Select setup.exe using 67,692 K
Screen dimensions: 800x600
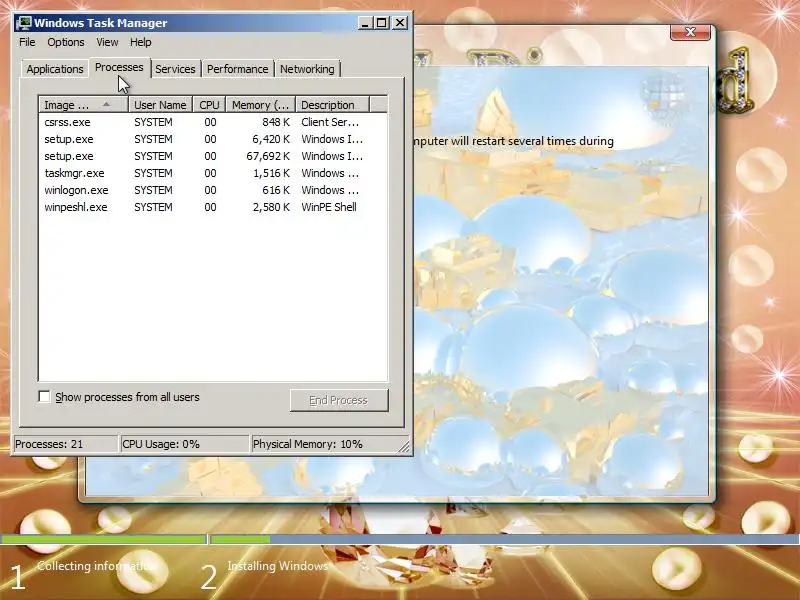click(x=213, y=156)
